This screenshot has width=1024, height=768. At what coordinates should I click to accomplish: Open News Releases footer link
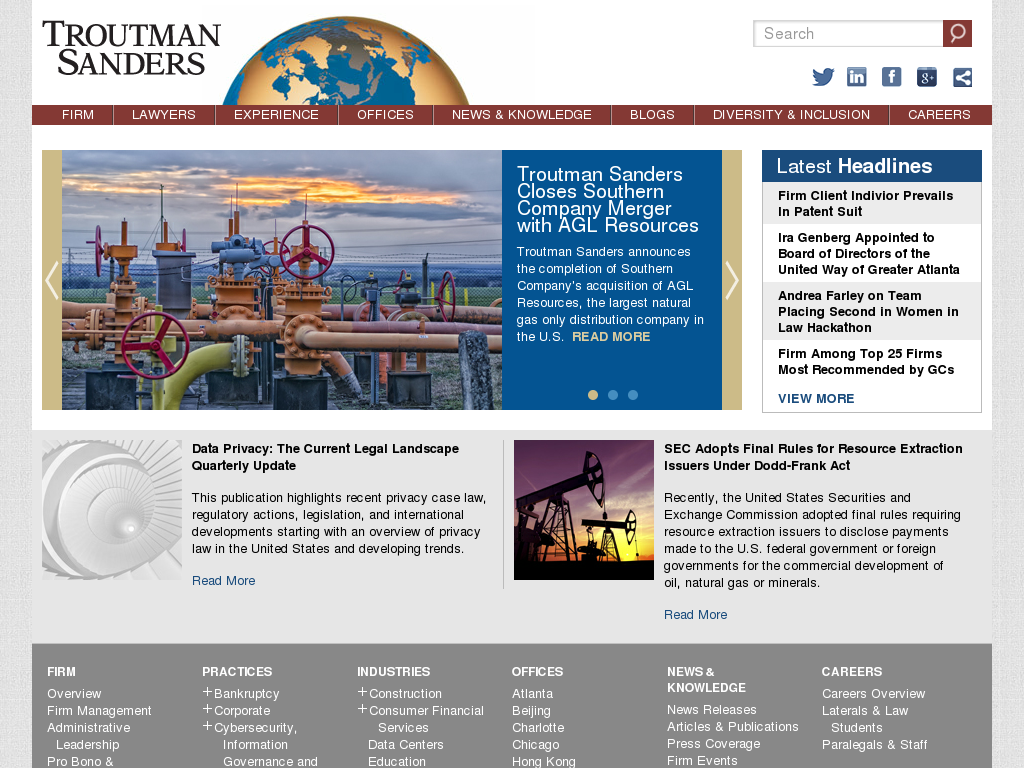[x=712, y=709]
